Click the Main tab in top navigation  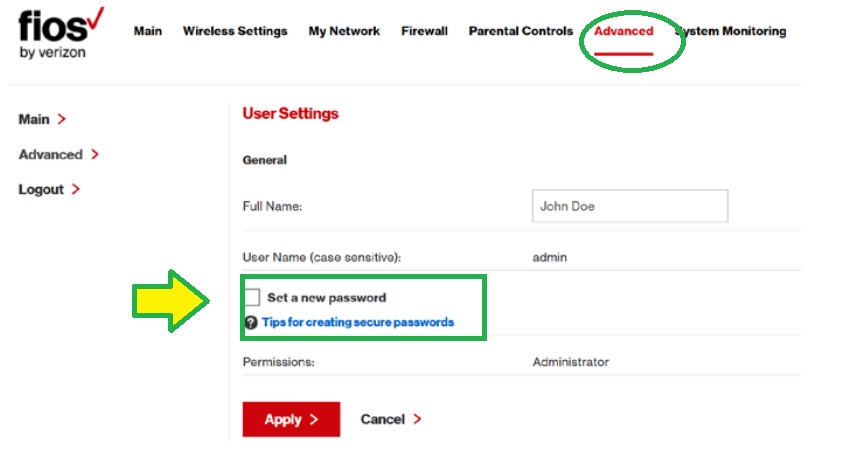148,31
